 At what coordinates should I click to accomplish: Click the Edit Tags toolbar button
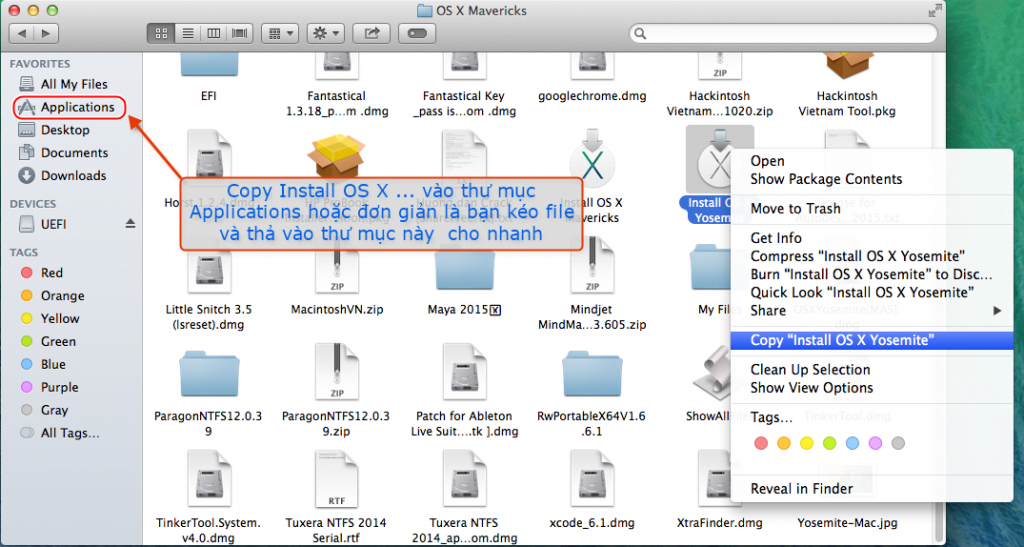click(417, 33)
